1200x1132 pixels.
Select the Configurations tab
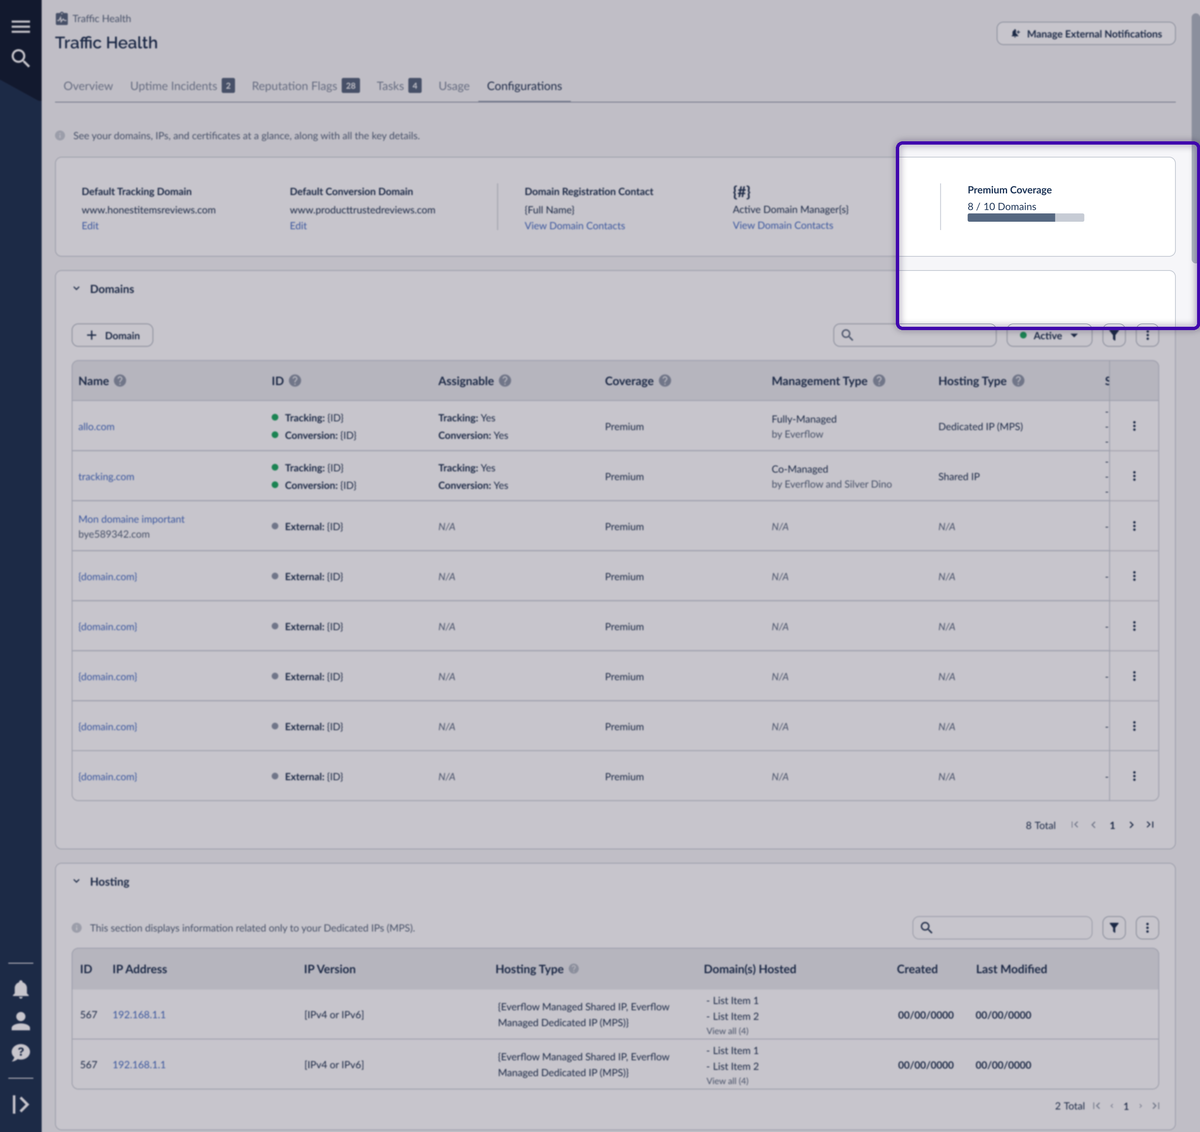click(524, 86)
